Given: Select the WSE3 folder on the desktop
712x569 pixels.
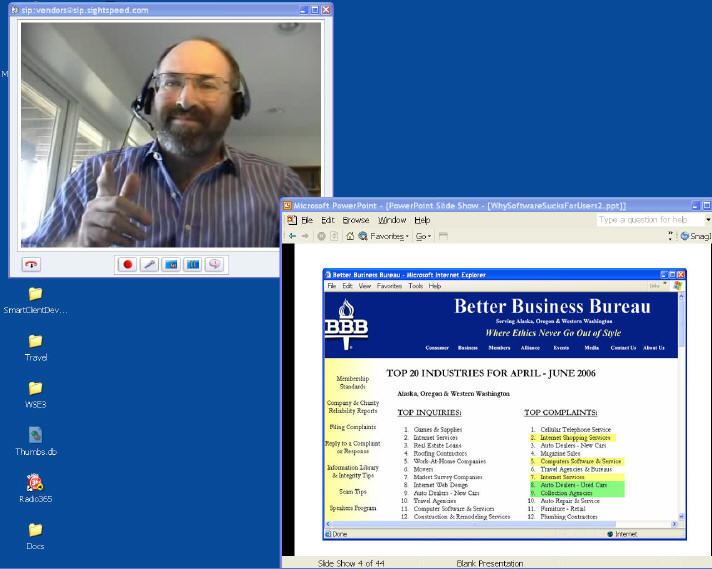Looking at the screenshot, I should 35,396.
